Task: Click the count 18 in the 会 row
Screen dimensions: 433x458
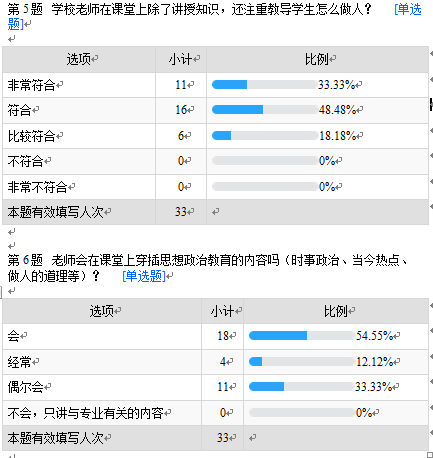Action: (223, 335)
